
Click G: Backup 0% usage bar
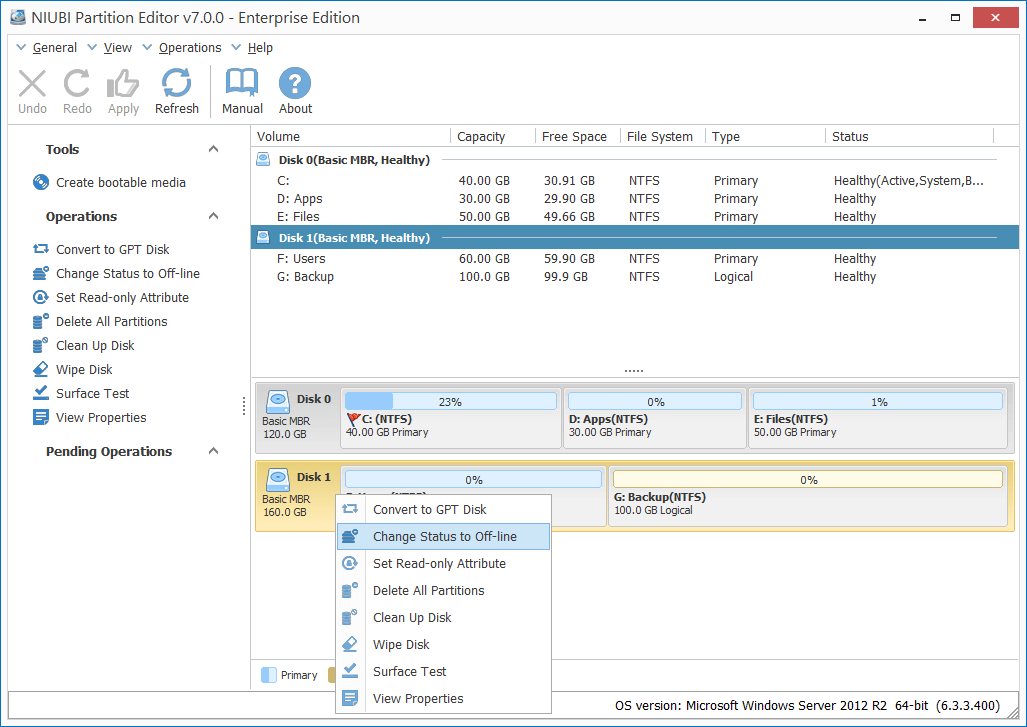[808, 479]
